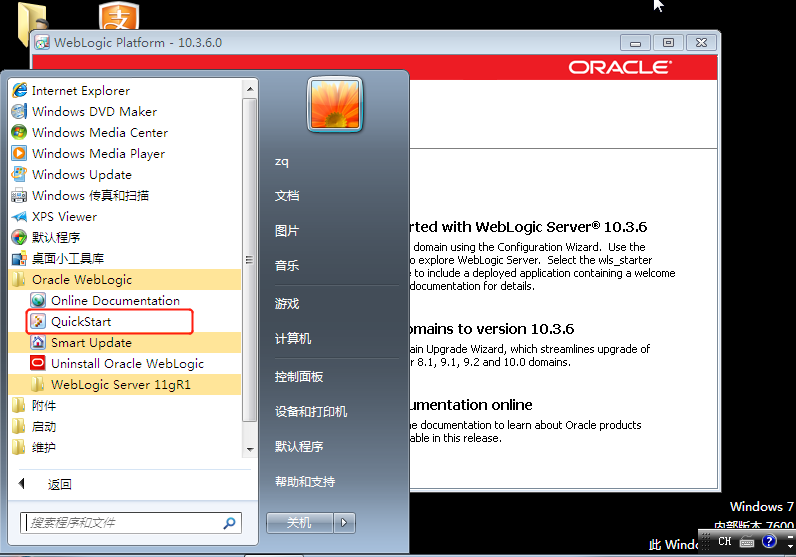Click 桌面小工具库 gadget icon
This screenshot has width=796, height=557.
point(19,258)
